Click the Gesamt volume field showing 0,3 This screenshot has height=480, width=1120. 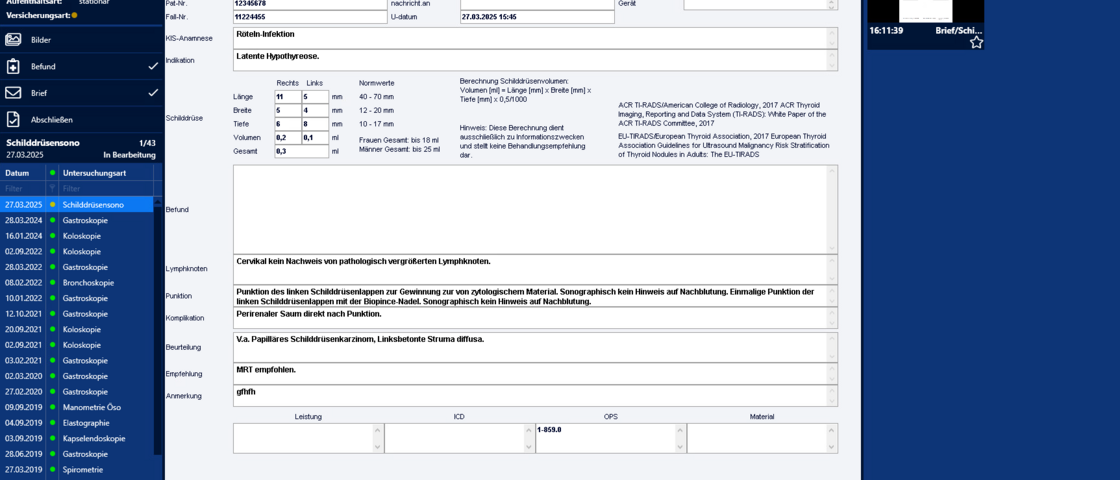[301, 151]
